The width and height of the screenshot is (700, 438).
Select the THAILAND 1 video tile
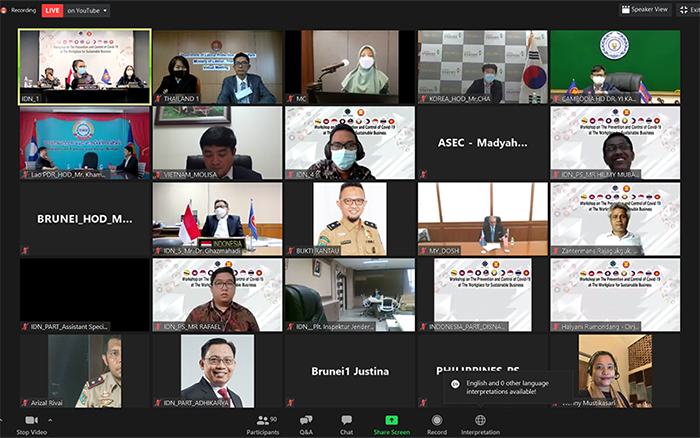pos(217,66)
